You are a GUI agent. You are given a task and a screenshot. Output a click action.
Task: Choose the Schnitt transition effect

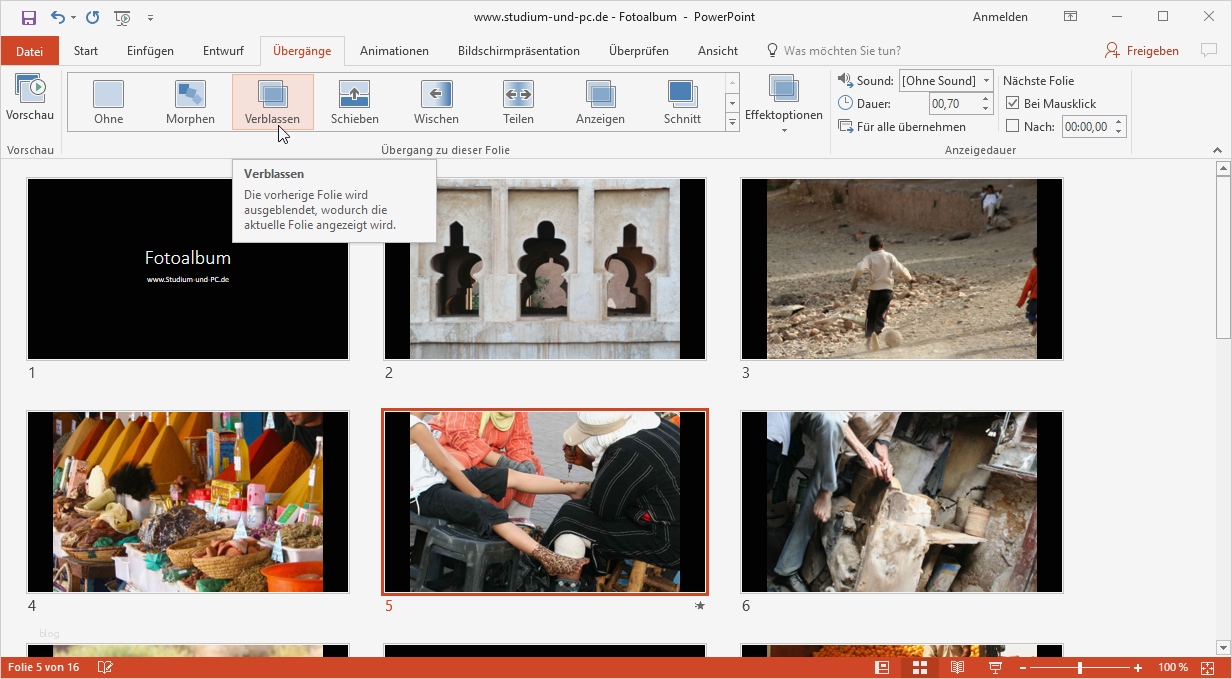coord(682,100)
